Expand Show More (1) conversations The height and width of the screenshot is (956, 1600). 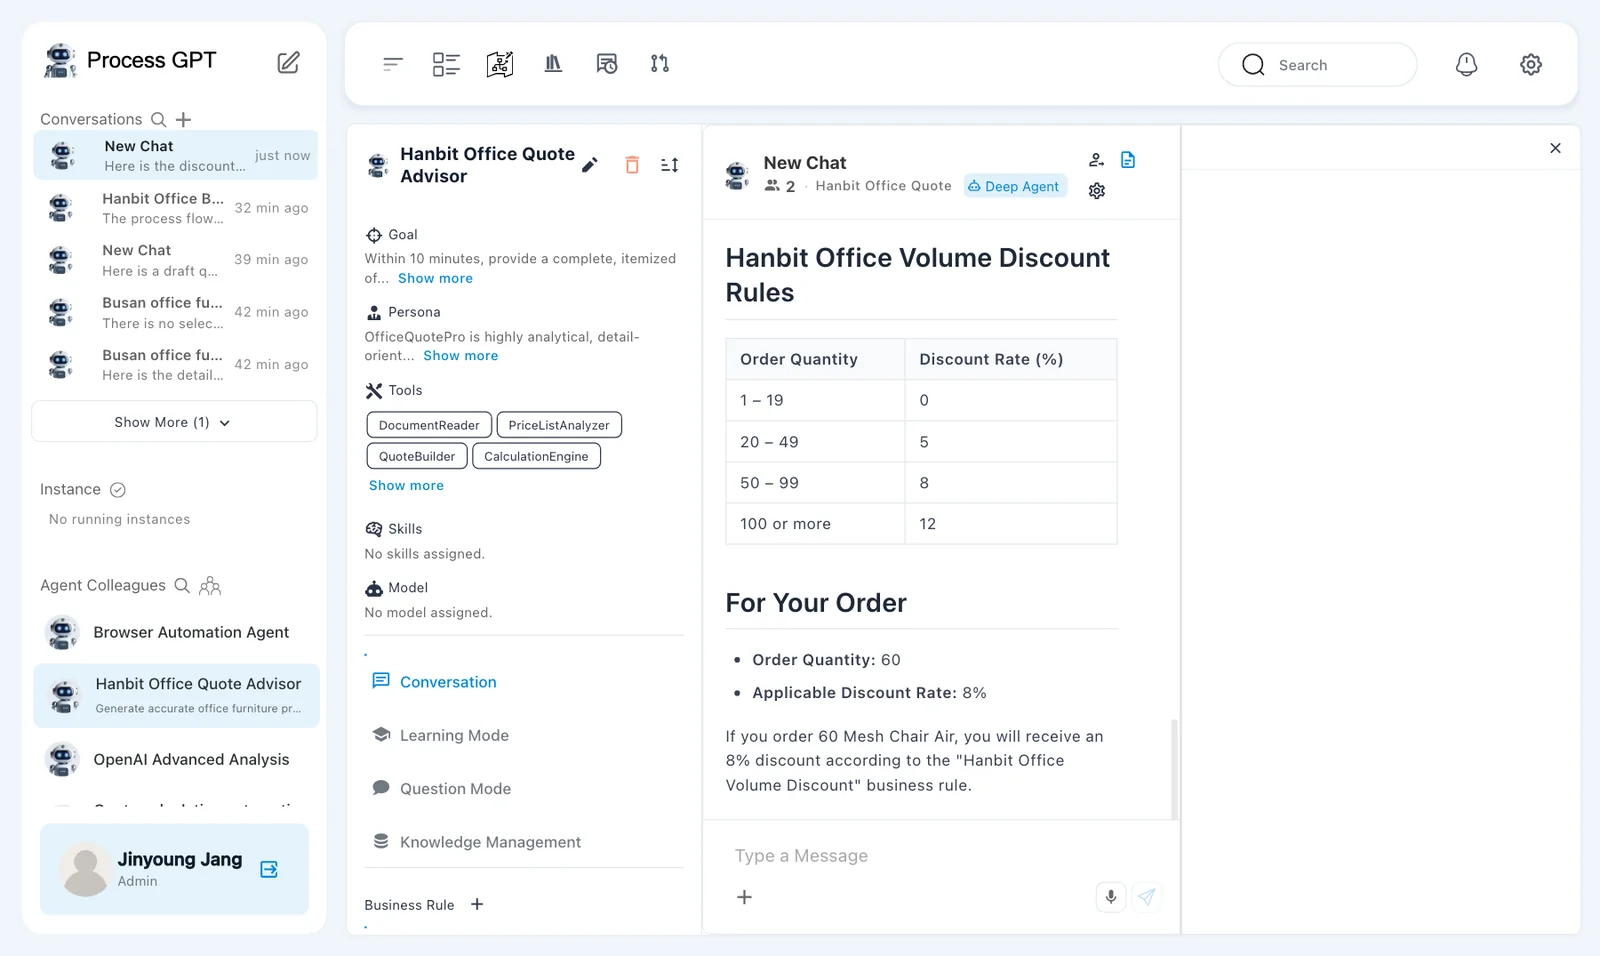[174, 422]
